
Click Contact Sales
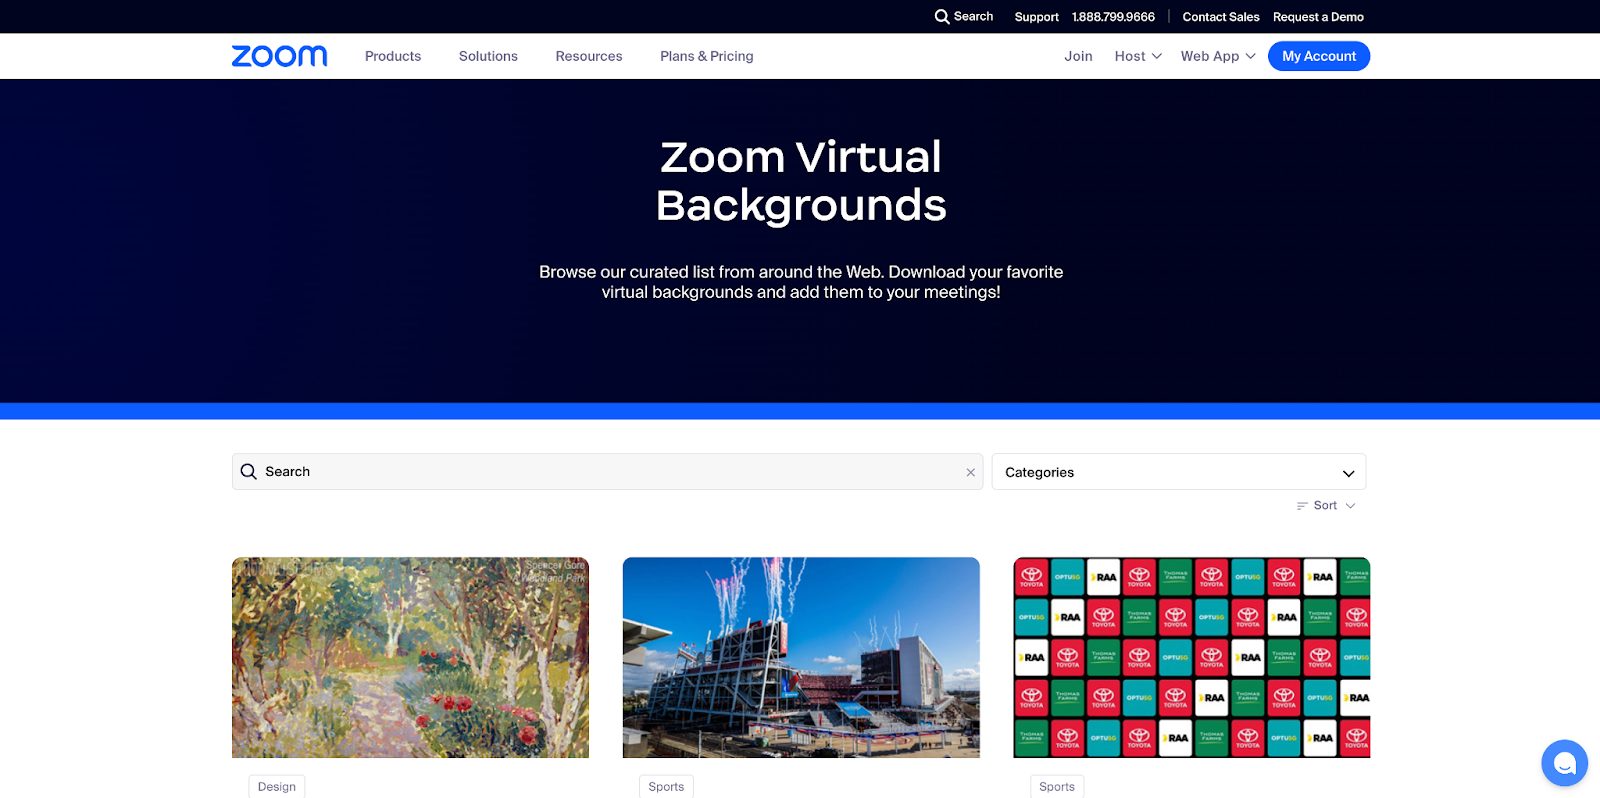pos(1221,17)
